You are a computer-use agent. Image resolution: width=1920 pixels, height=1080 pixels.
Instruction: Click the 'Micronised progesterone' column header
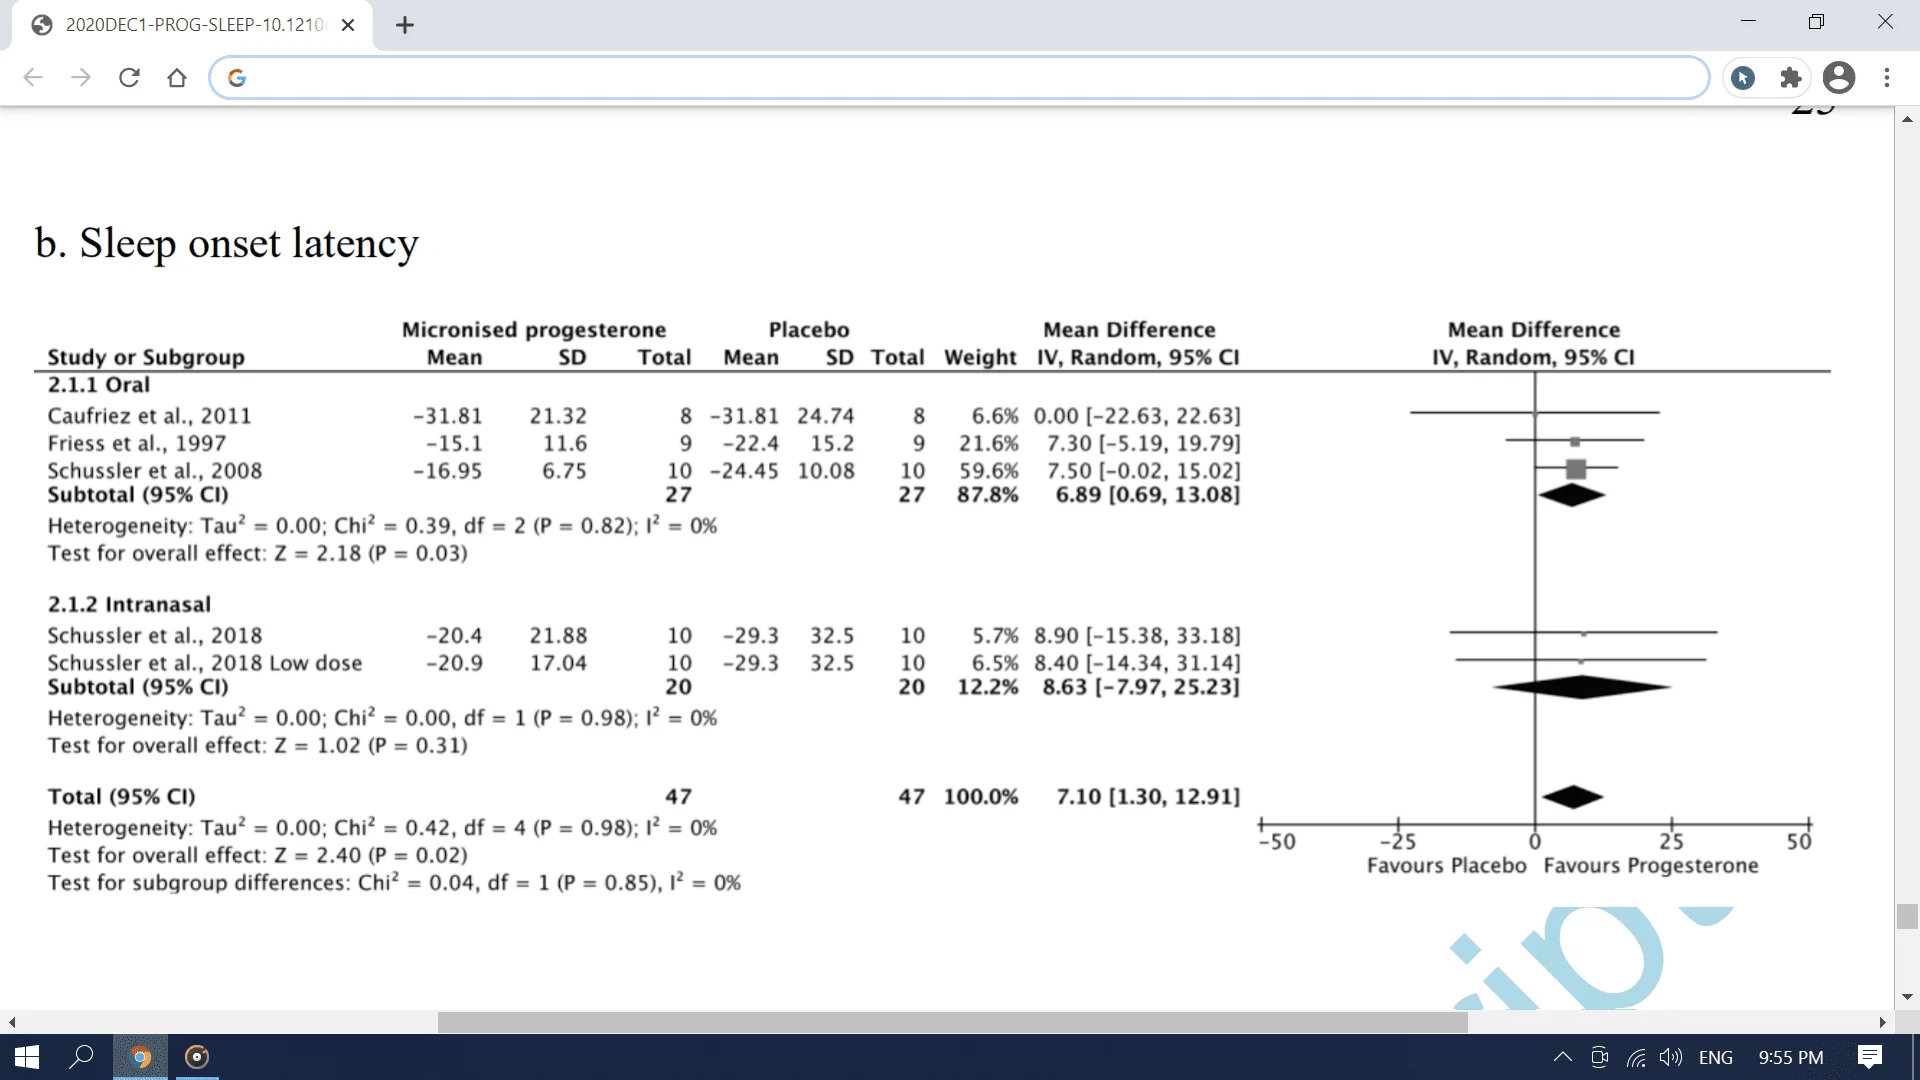(534, 330)
